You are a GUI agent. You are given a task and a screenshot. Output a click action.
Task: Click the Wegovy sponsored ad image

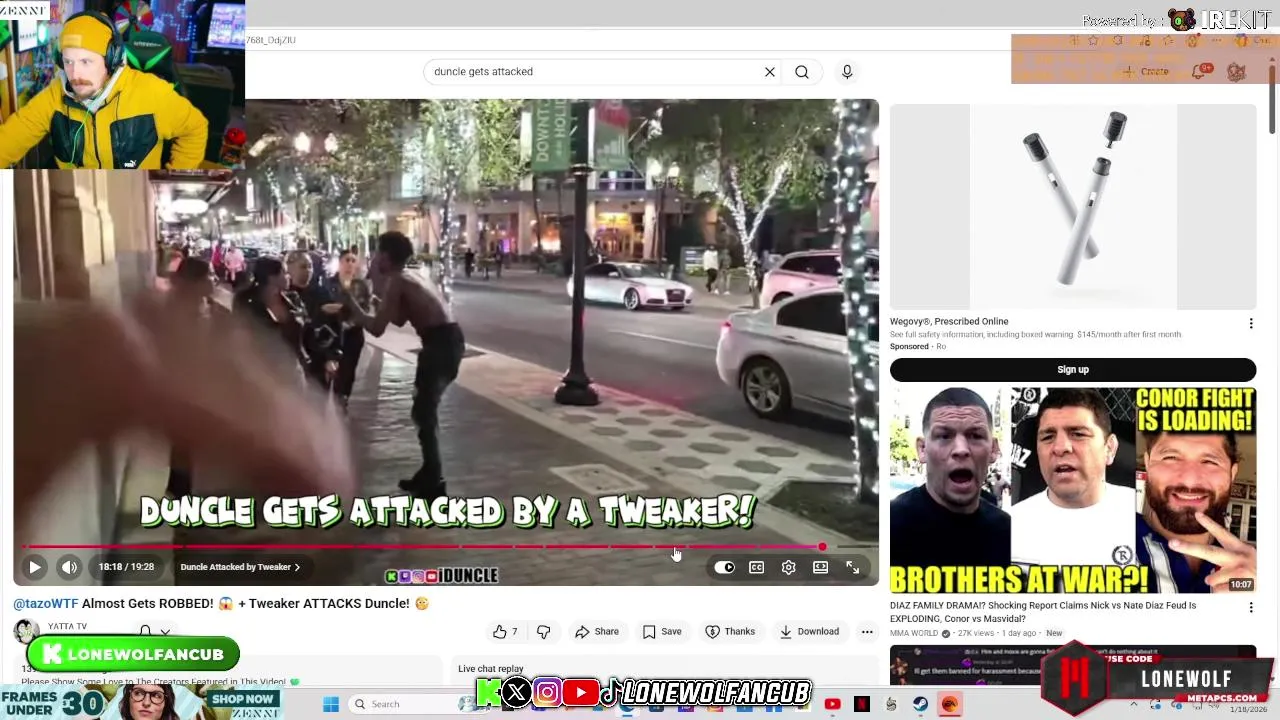point(1073,207)
